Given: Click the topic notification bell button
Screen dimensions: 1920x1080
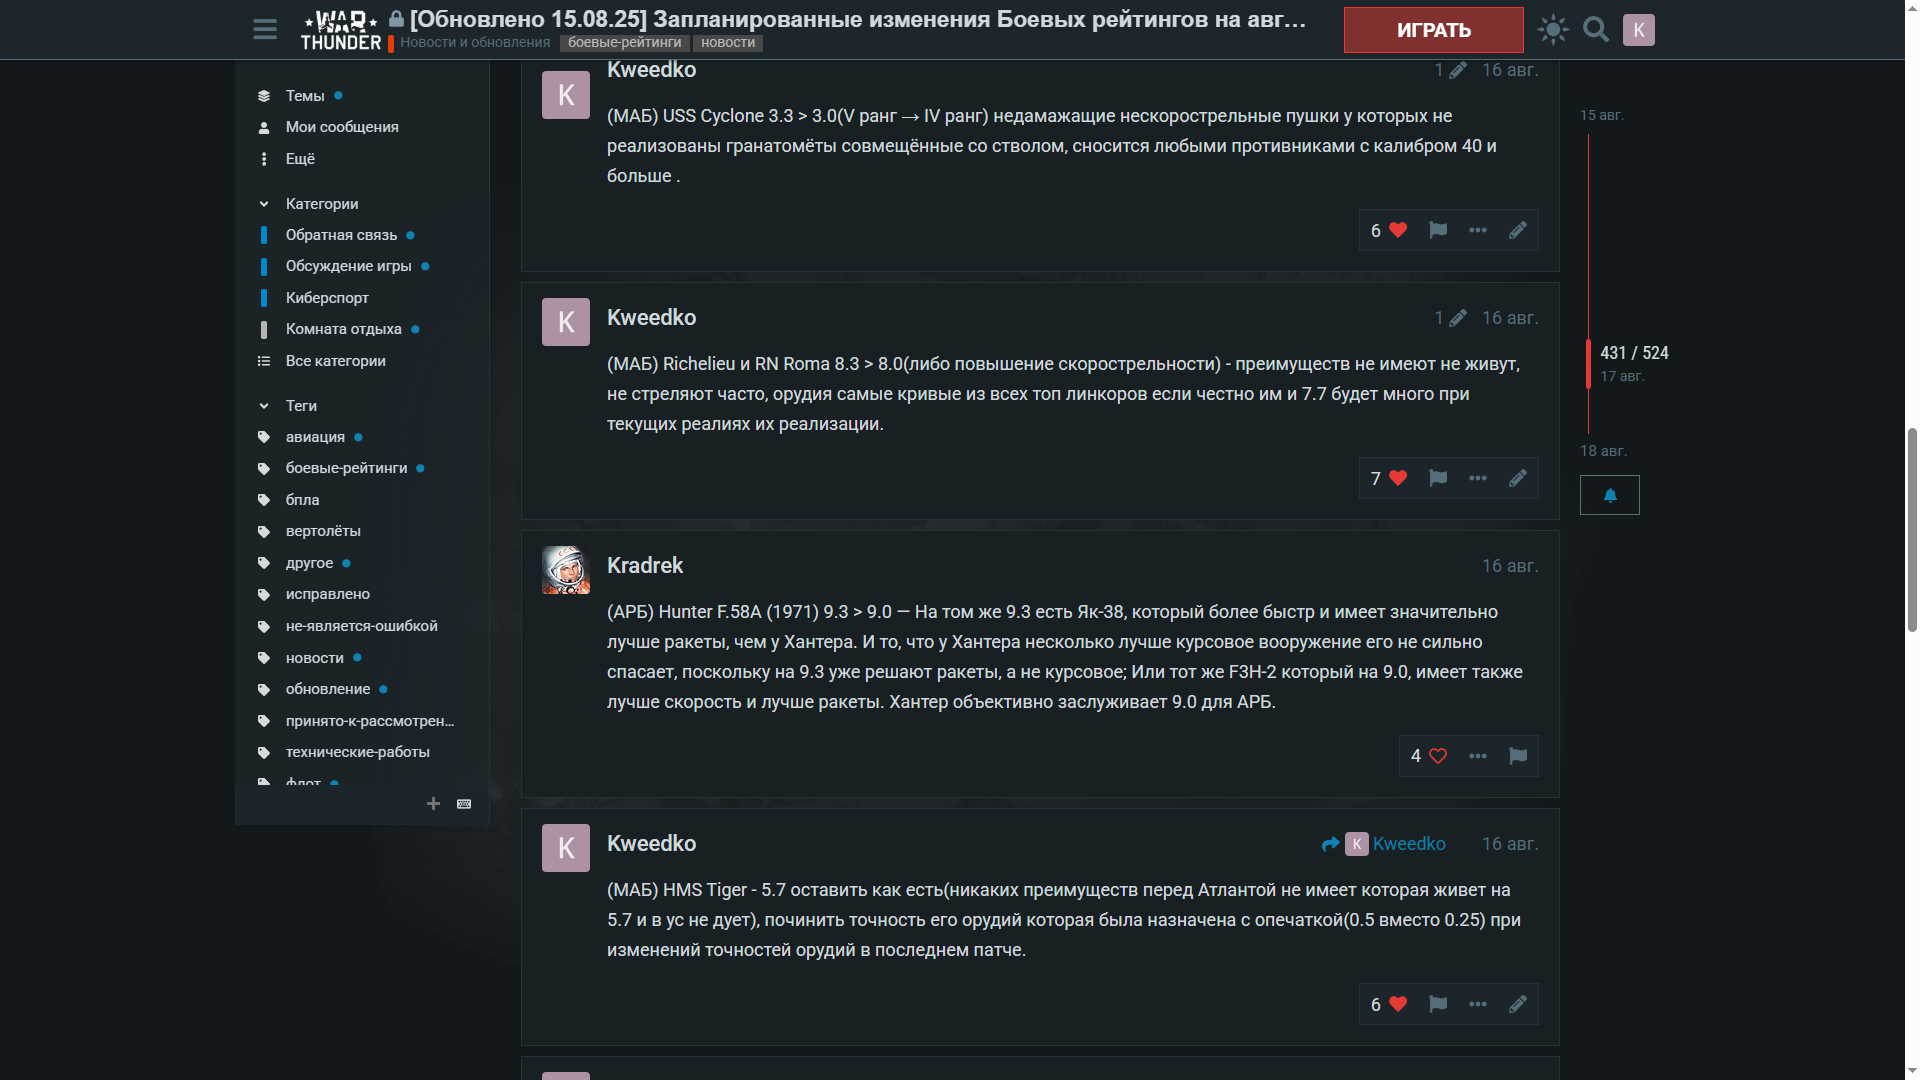Looking at the screenshot, I should pos(1610,495).
